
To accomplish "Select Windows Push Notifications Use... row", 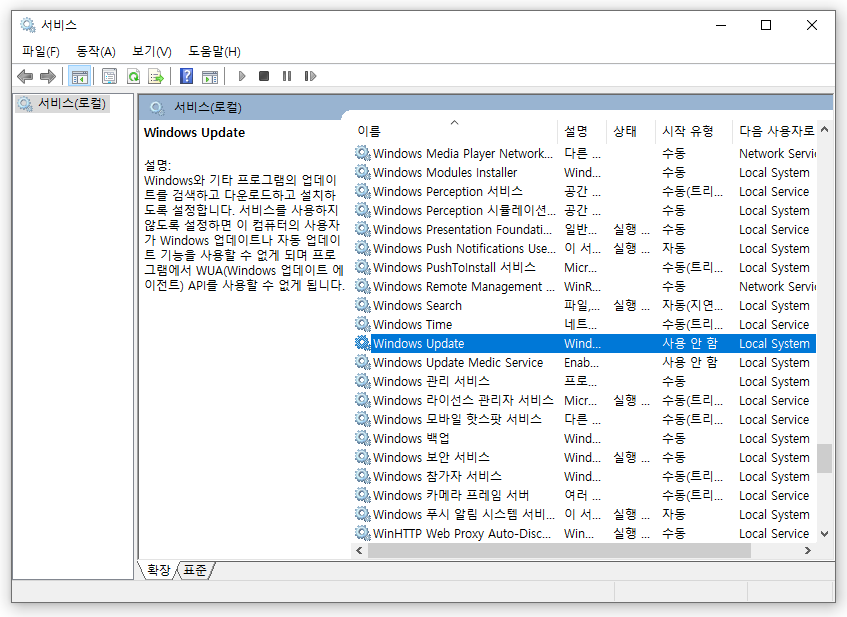I will point(584,248).
